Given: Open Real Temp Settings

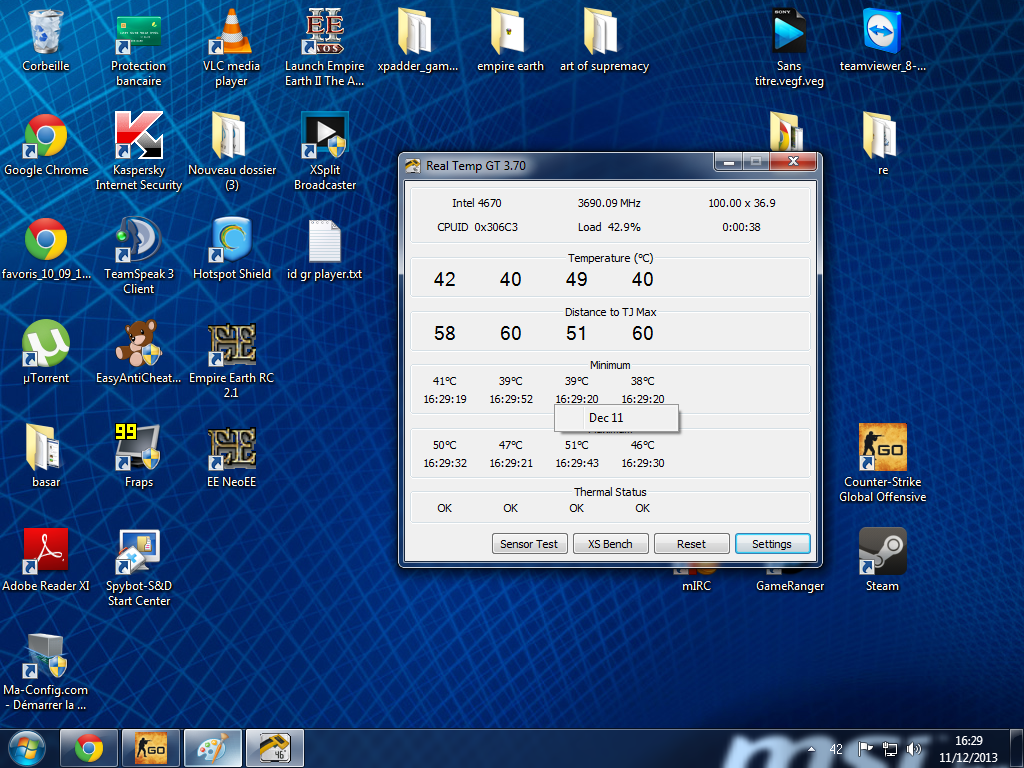Looking at the screenshot, I should coord(772,544).
